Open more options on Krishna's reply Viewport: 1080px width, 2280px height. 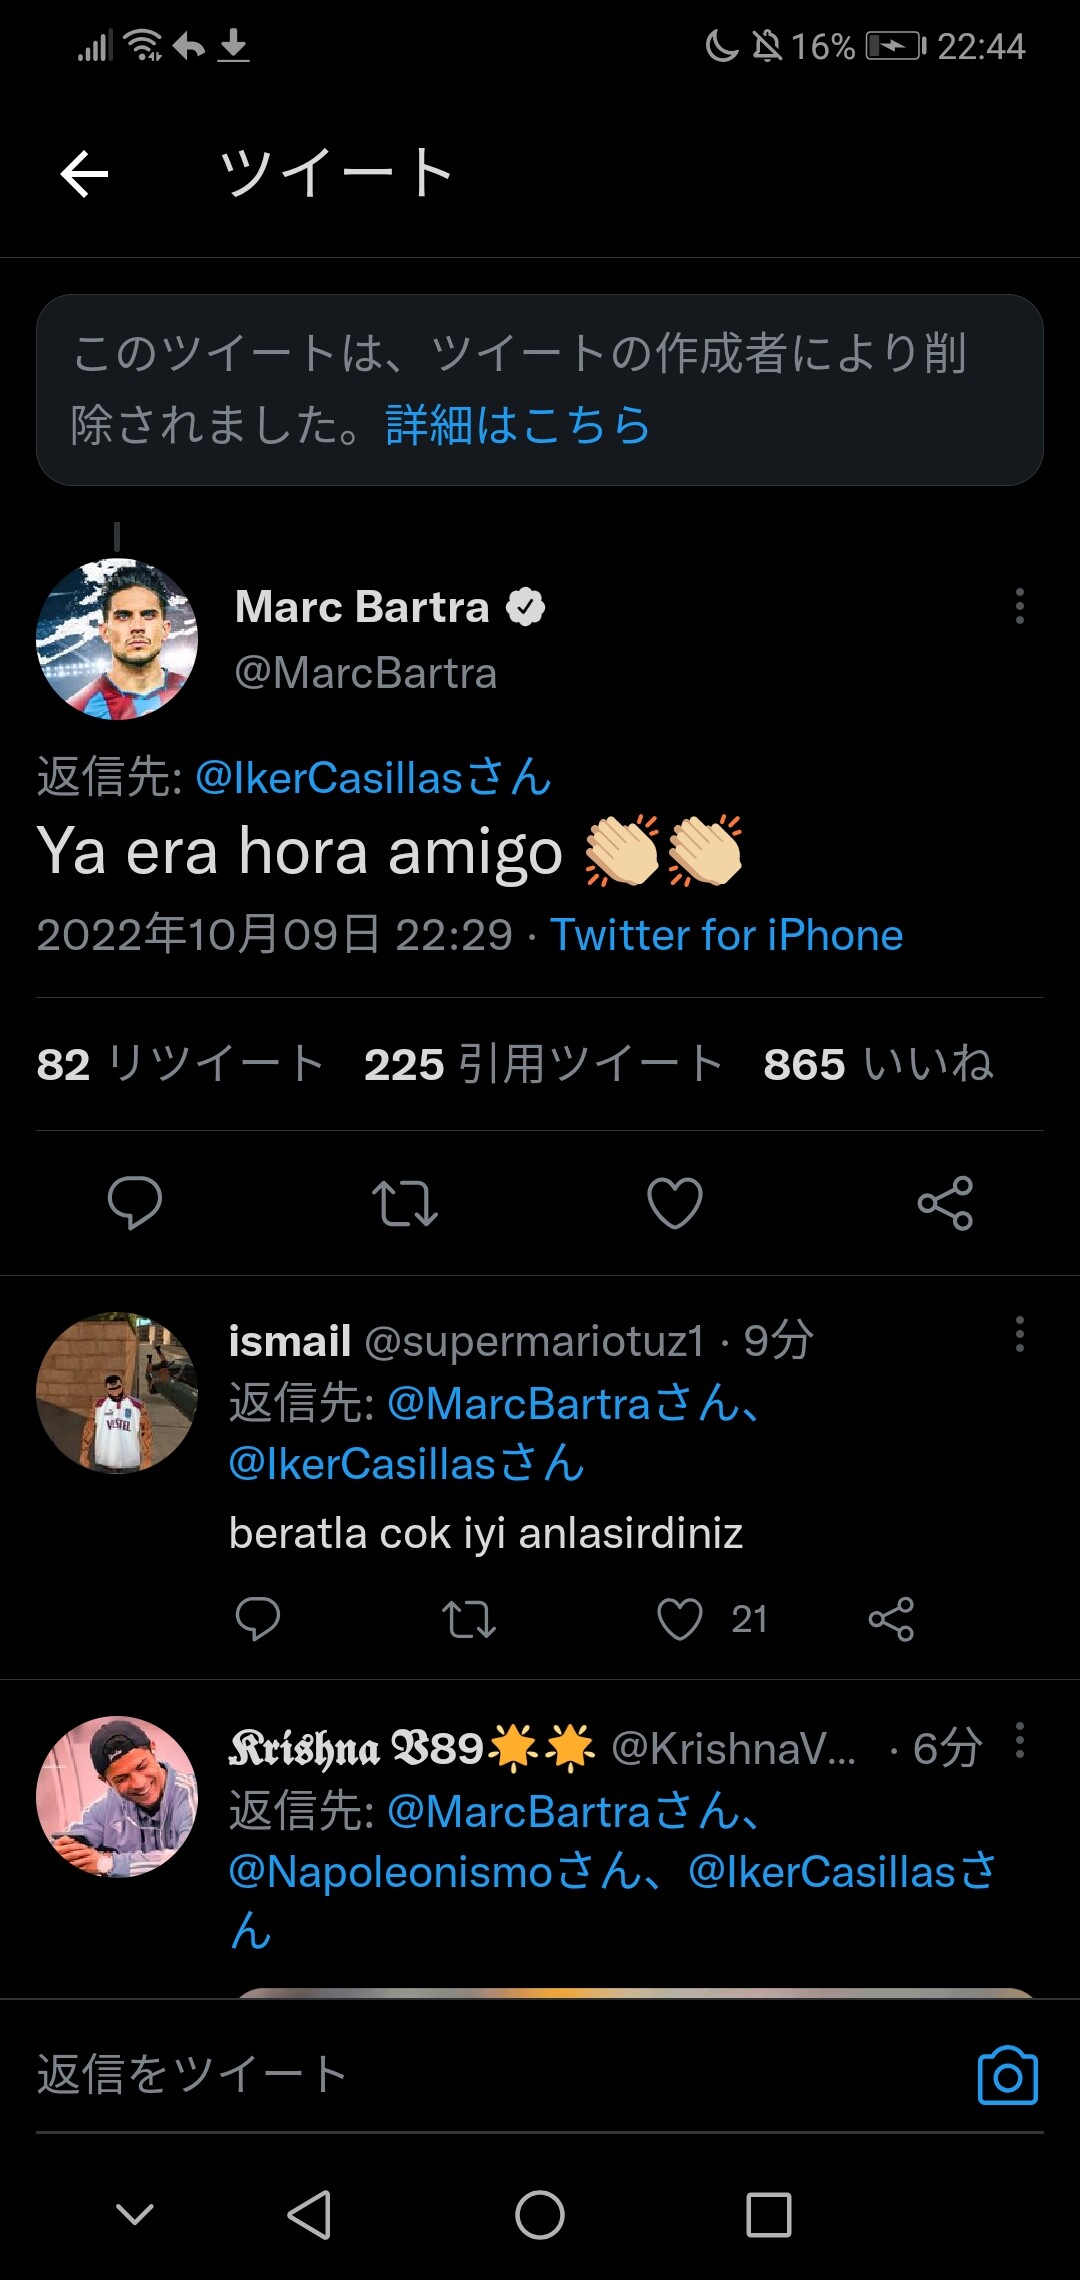pyautogui.click(x=1019, y=1741)
